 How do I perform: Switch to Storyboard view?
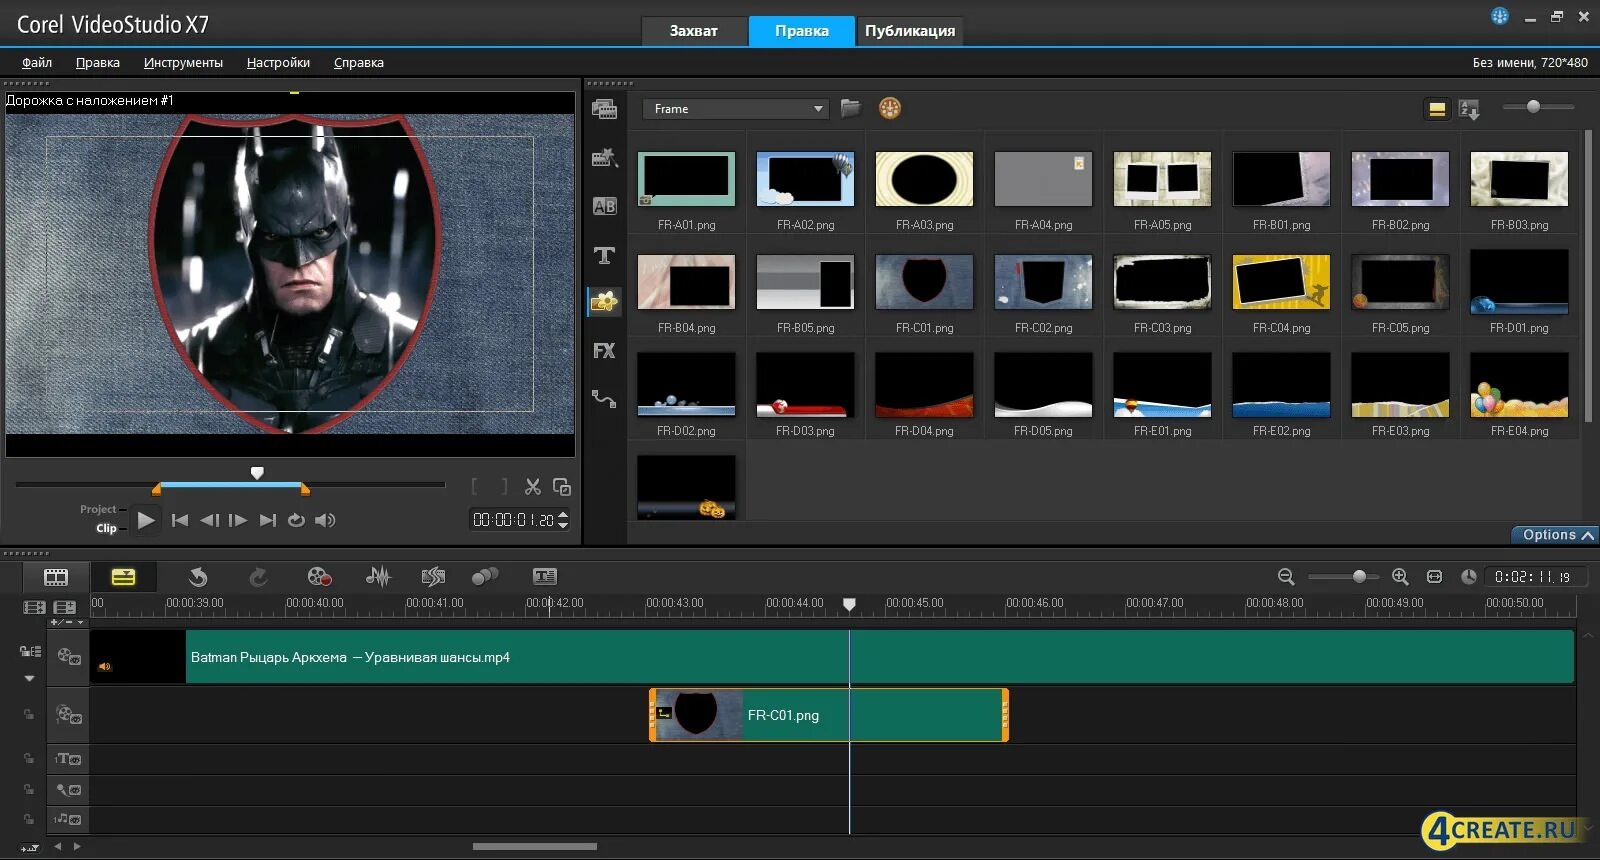[56, 577]
